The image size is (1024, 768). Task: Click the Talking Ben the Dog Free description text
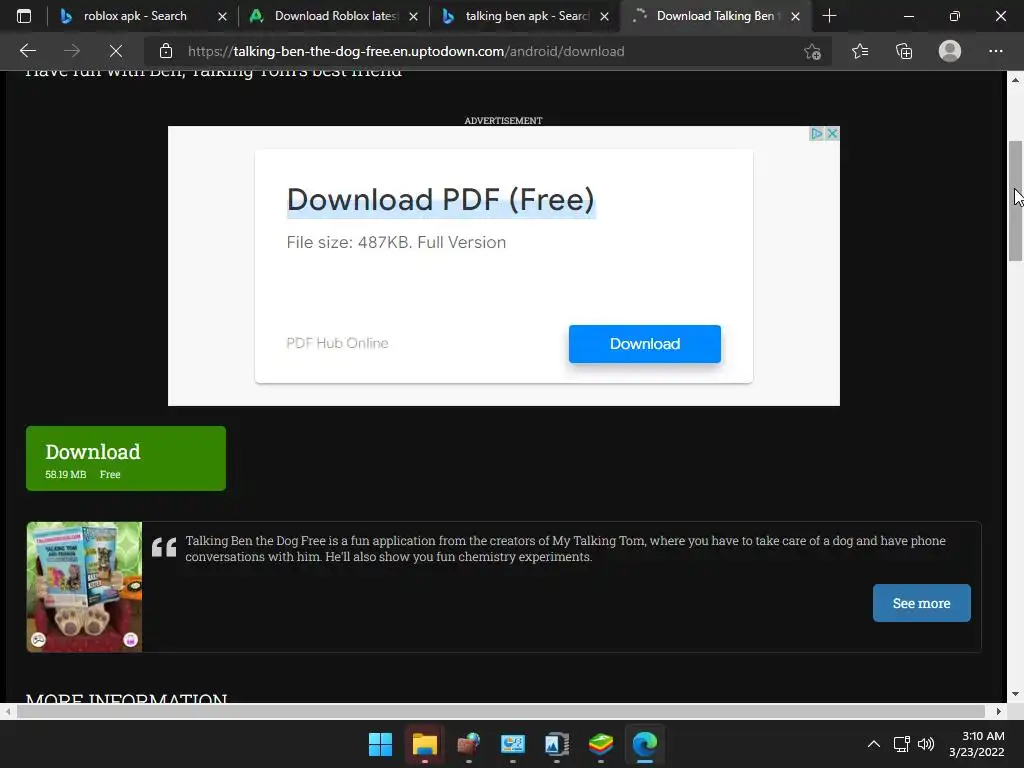(x=566, y=549)
